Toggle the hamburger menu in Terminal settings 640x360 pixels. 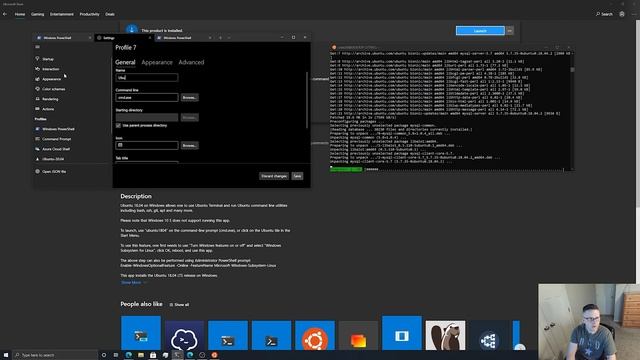[38, 47]
